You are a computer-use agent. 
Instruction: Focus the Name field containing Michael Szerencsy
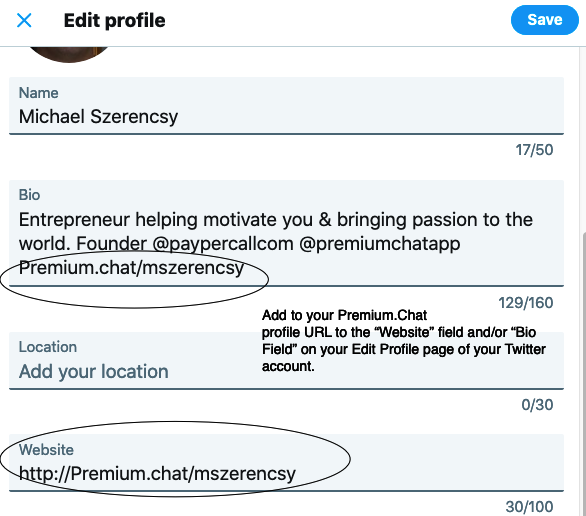[x=286, y=105]
